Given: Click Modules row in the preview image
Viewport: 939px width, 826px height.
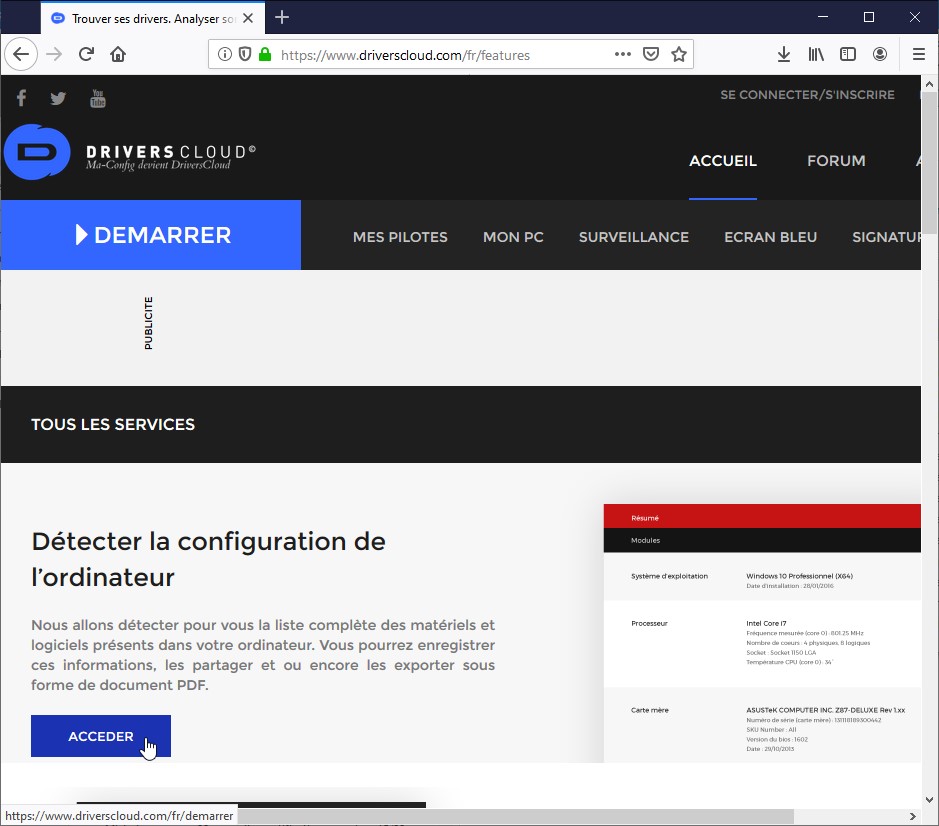Looking at the screenshot, I should pos(762,540).
